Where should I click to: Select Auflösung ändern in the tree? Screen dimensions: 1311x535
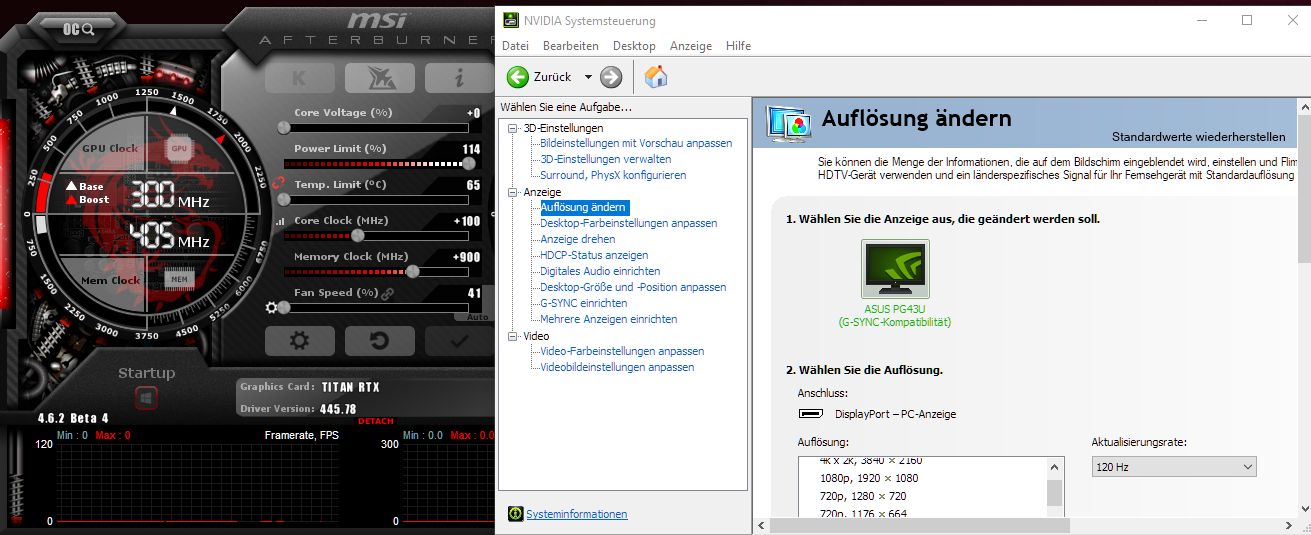[583, 207]
